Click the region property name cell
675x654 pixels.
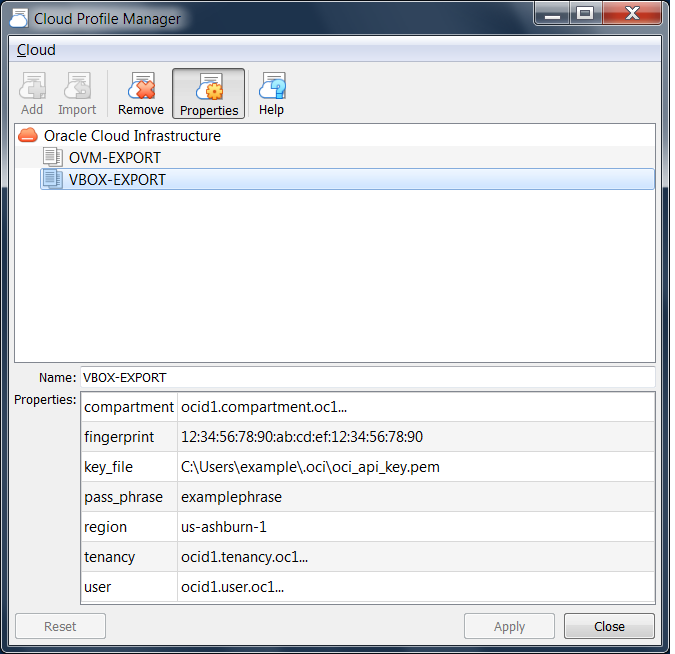click(x=129, y=527)
